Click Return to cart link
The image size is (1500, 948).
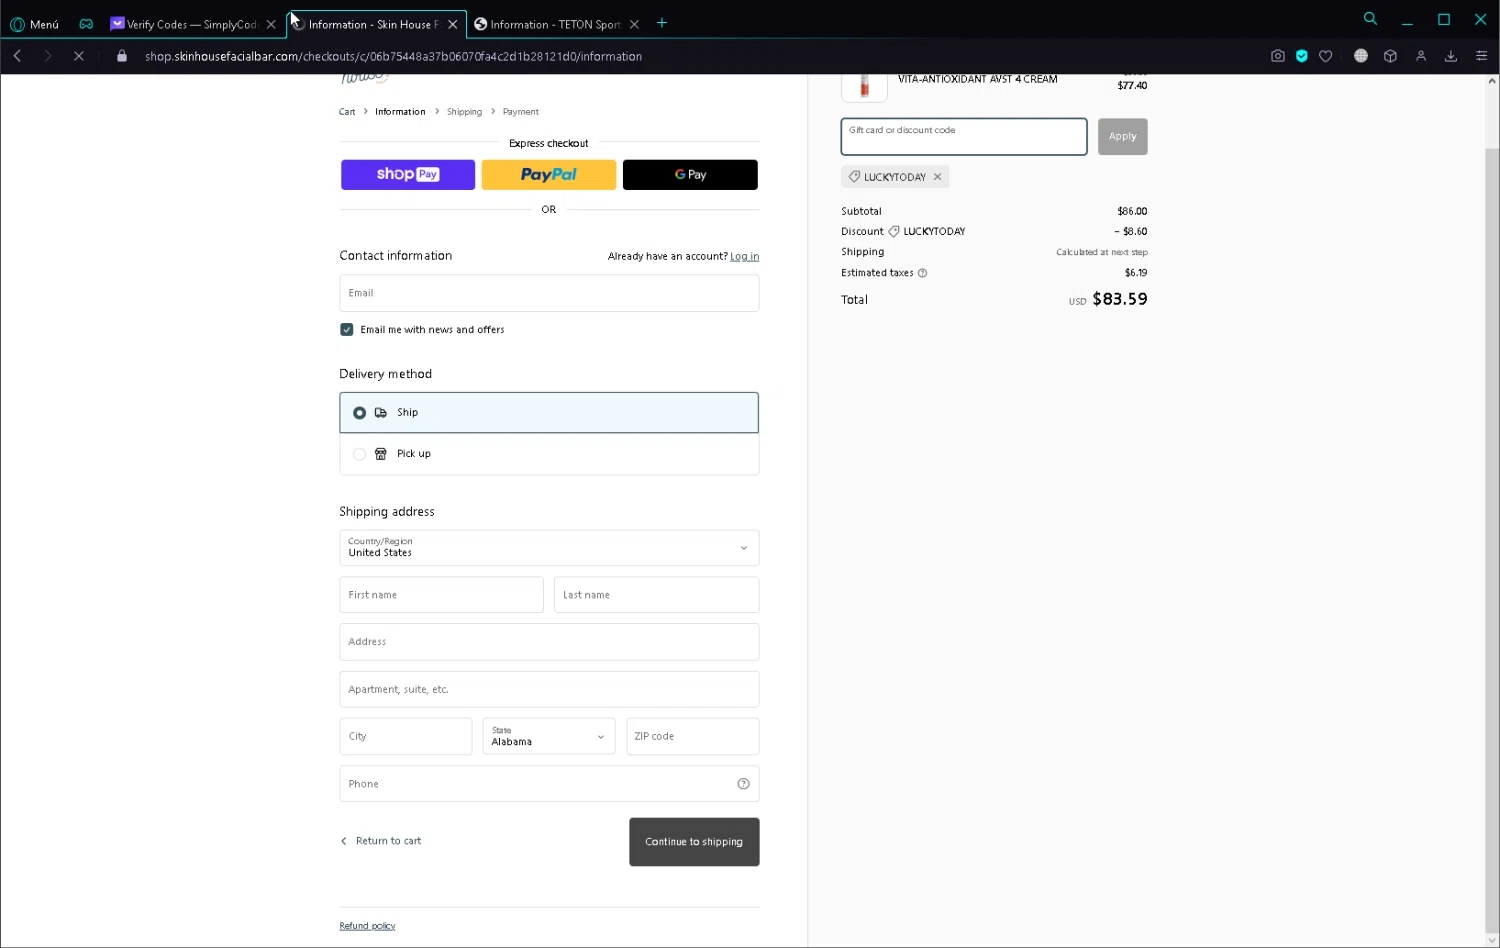pos(381,841)
